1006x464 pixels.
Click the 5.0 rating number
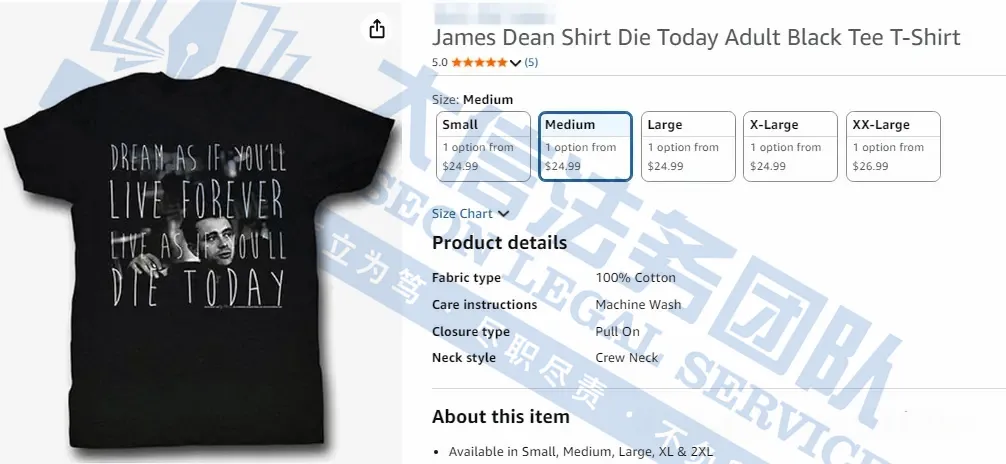pyautogui.click(x=439, y=62)
